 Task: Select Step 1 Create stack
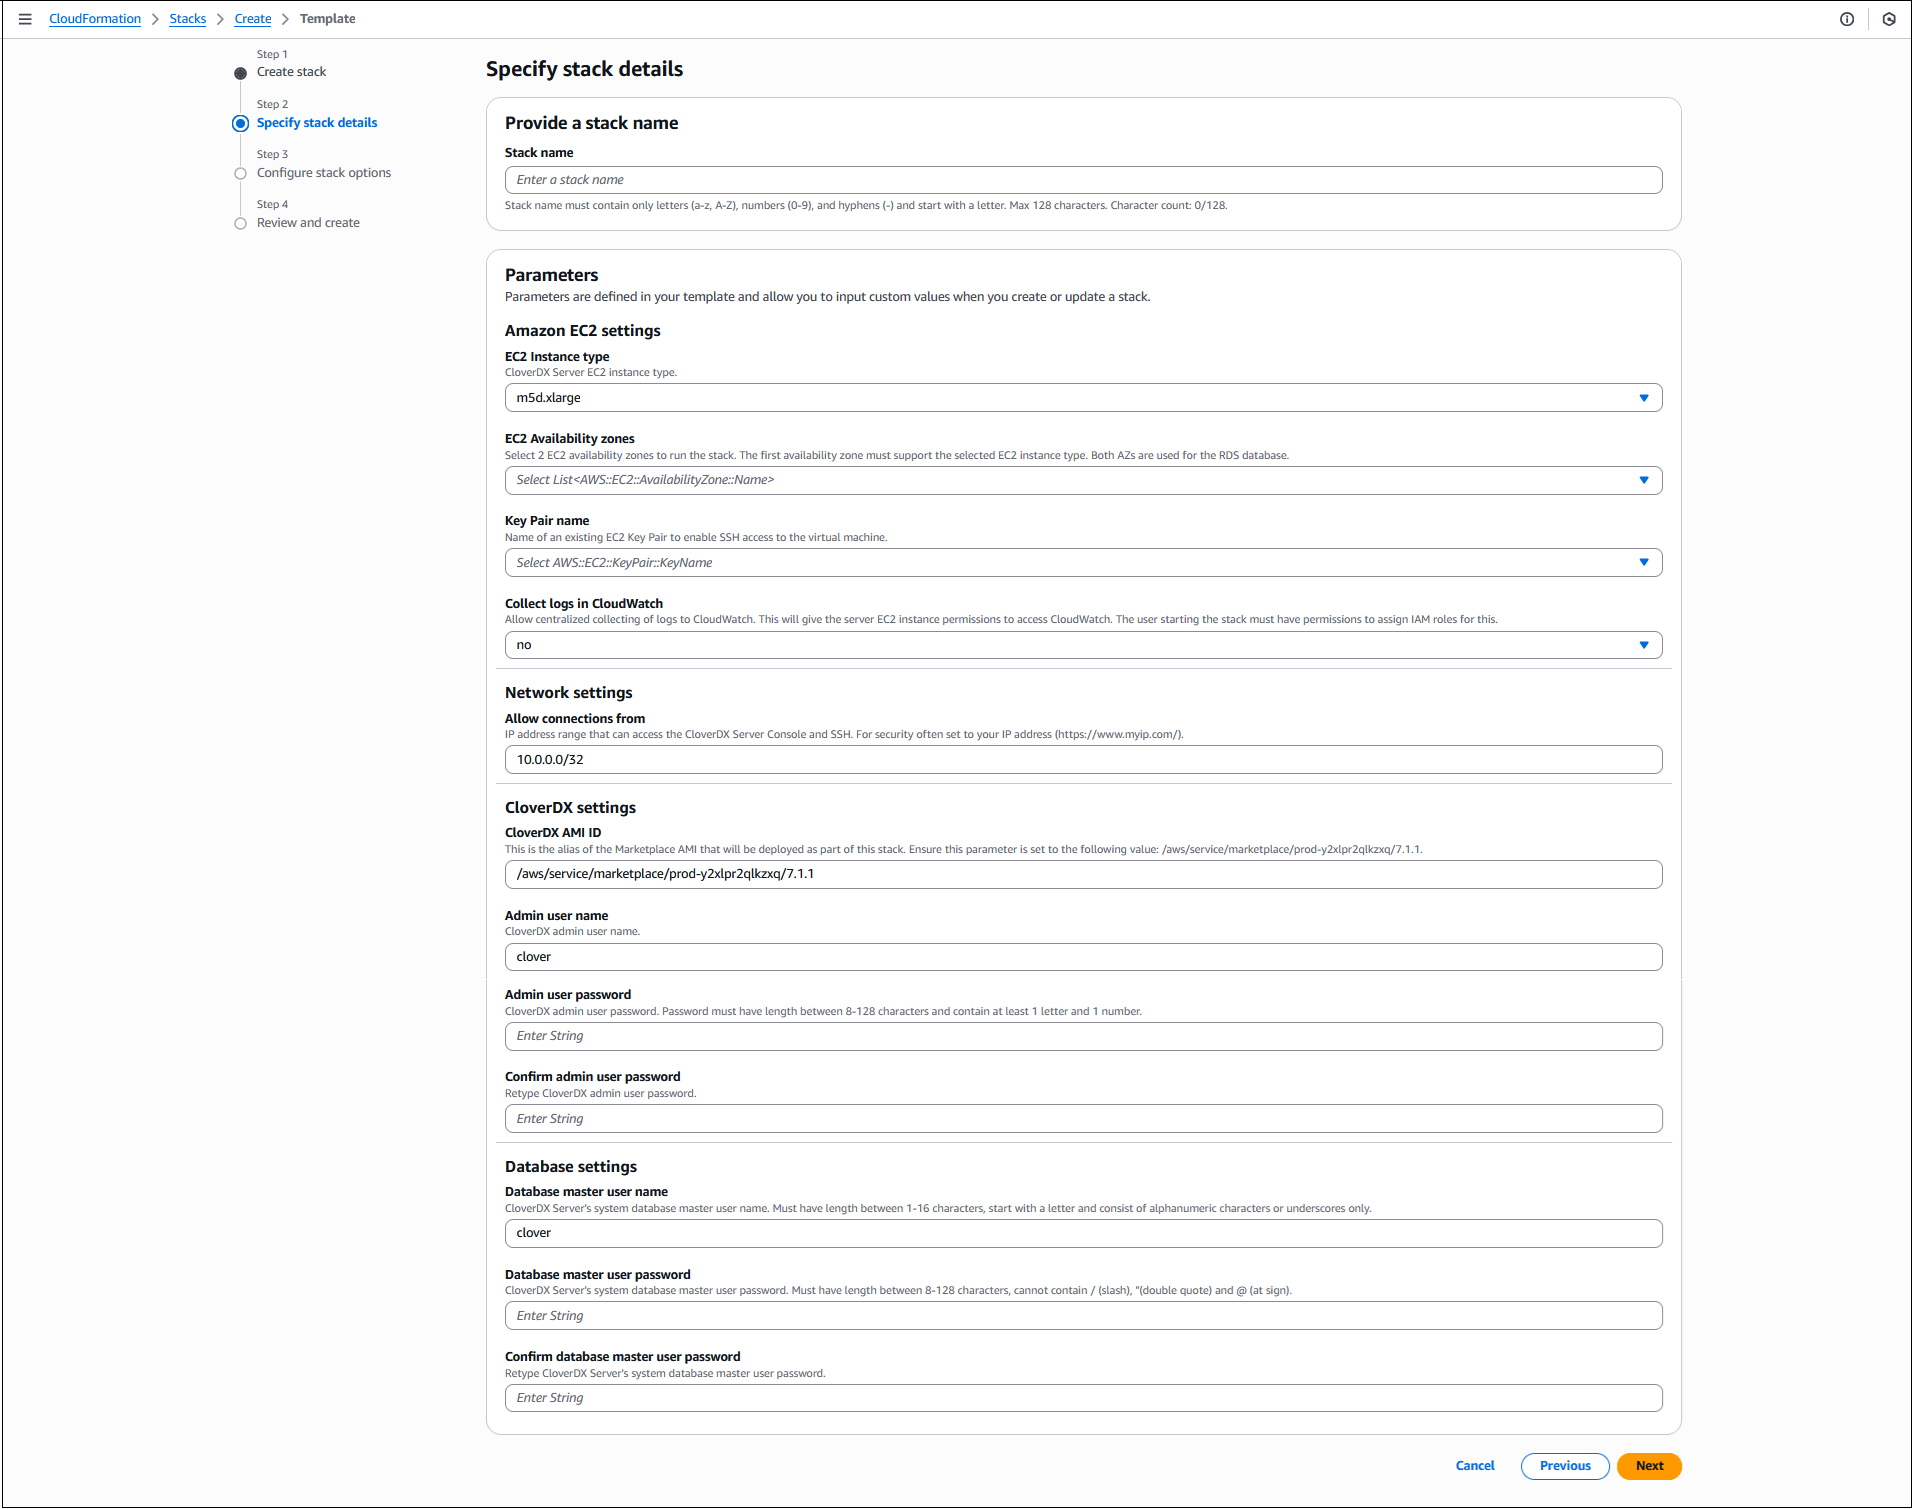(291, 71)
